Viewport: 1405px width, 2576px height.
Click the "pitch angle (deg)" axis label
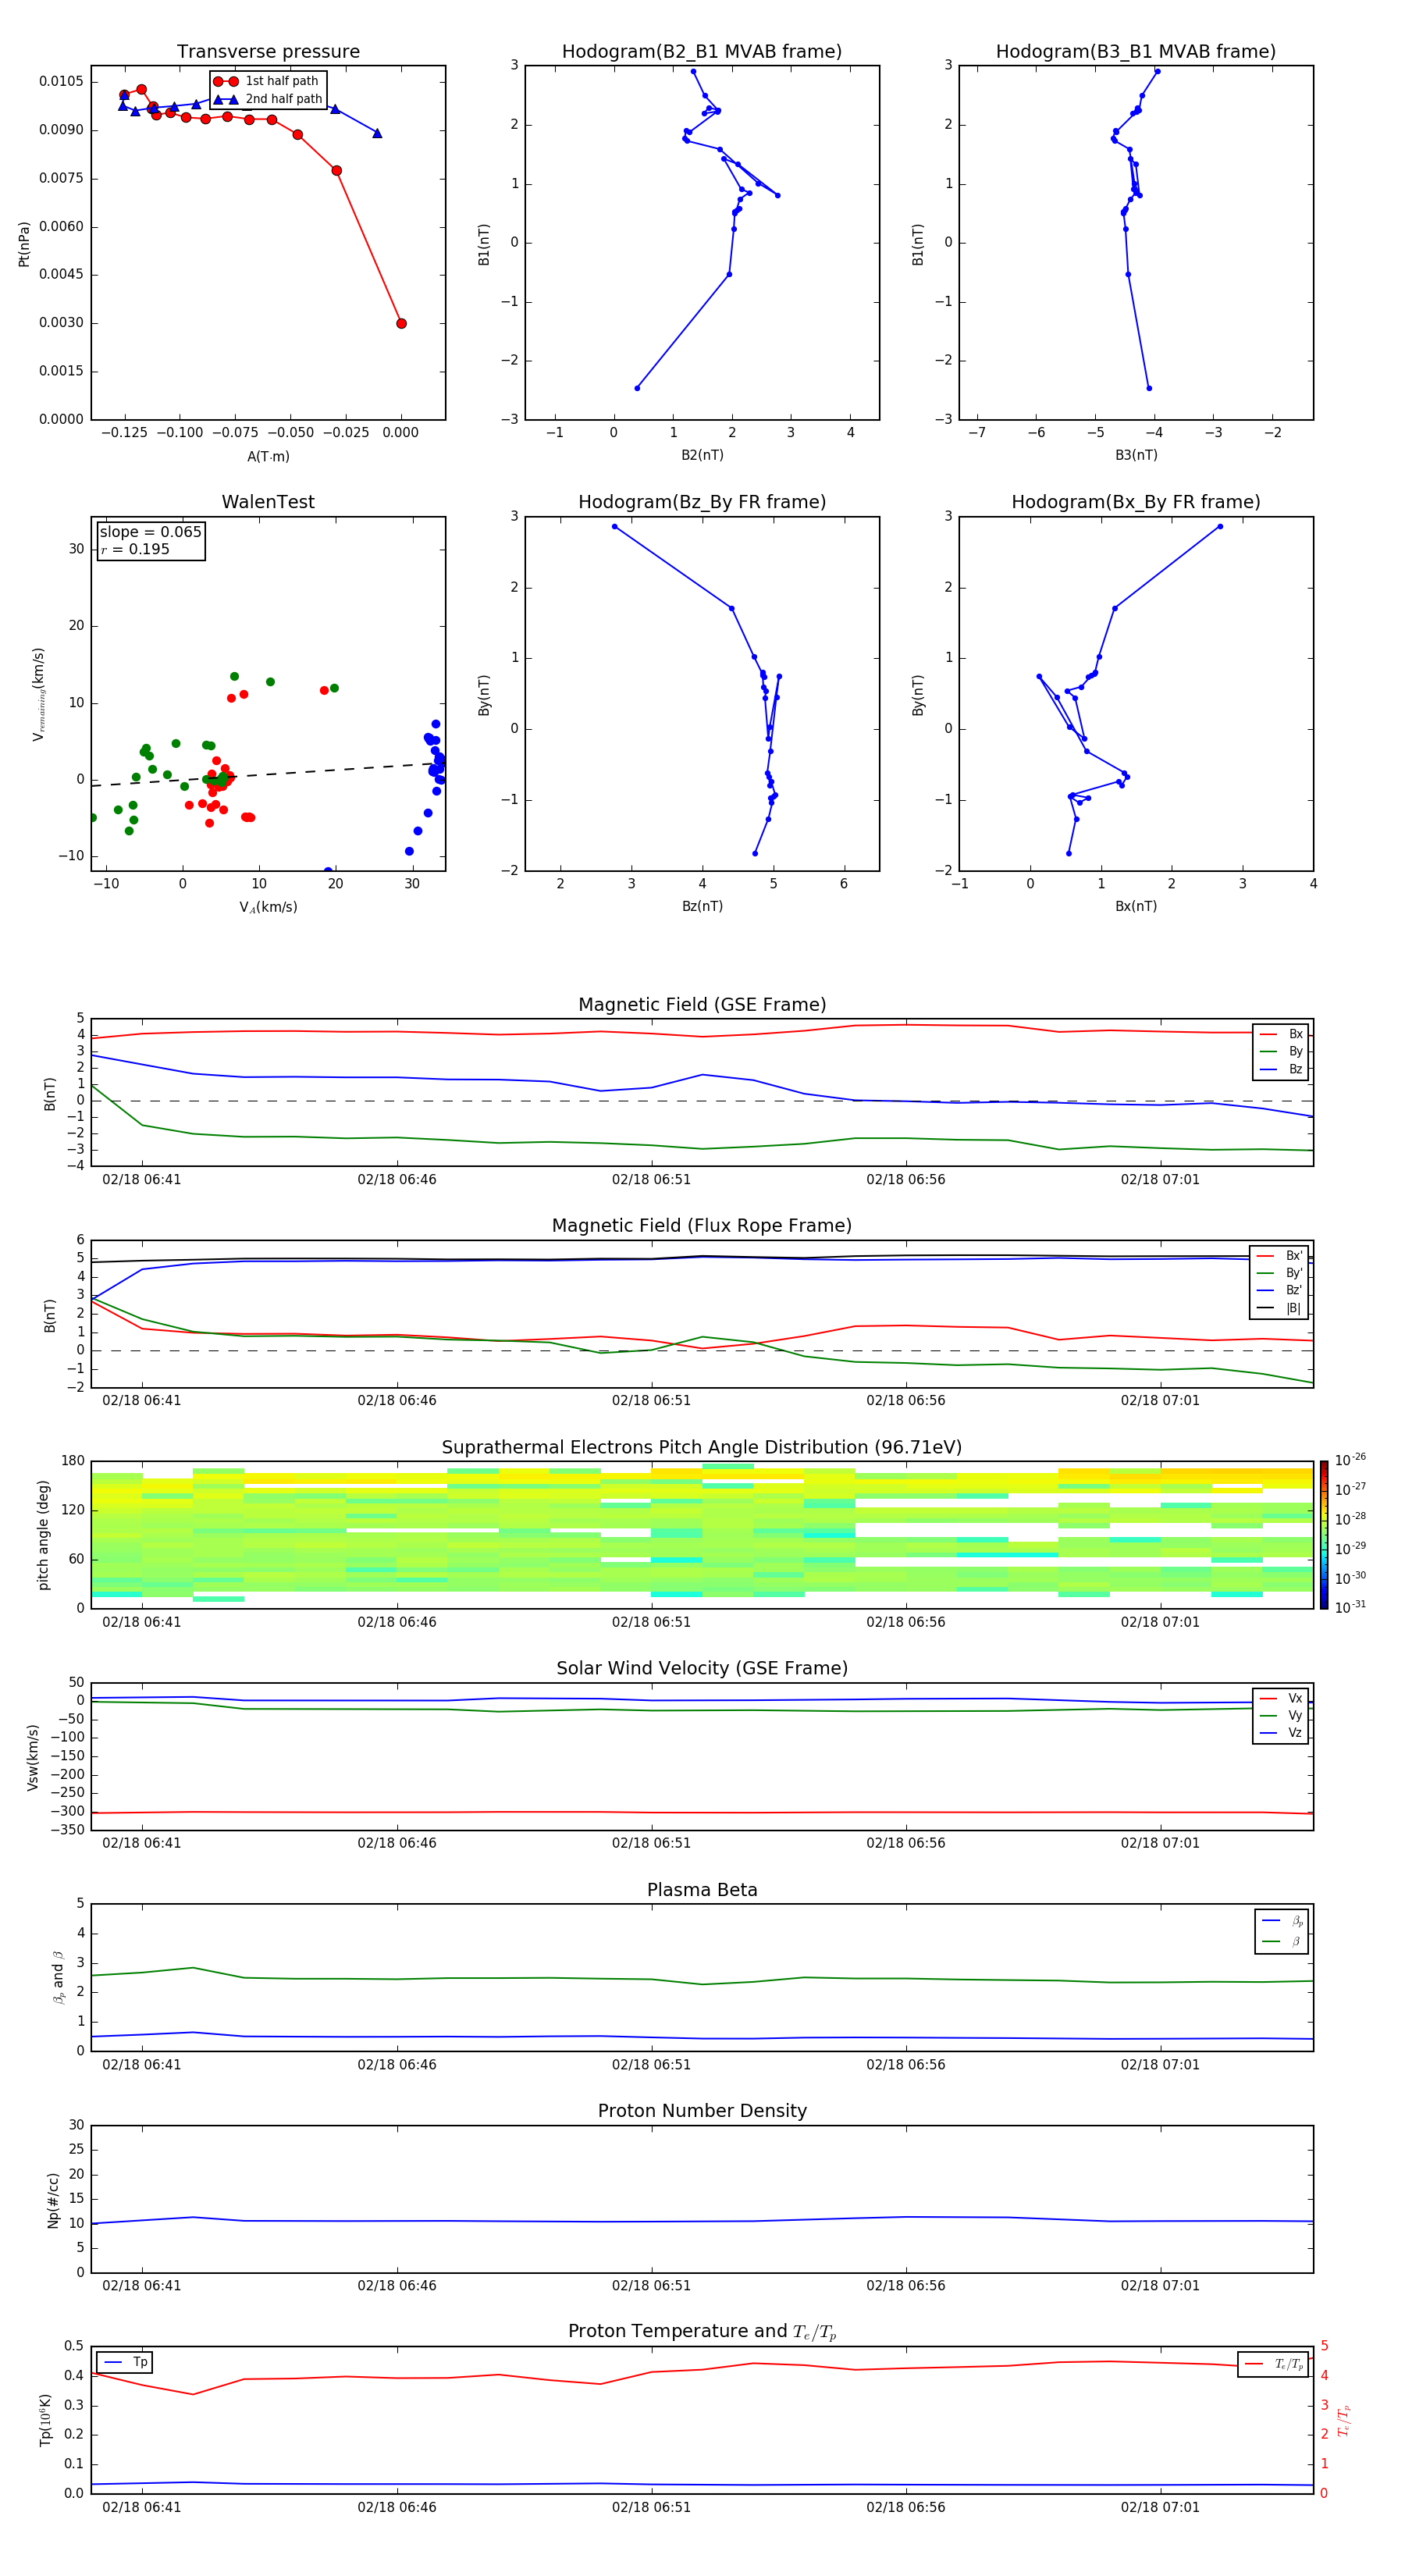point(43,1535)
